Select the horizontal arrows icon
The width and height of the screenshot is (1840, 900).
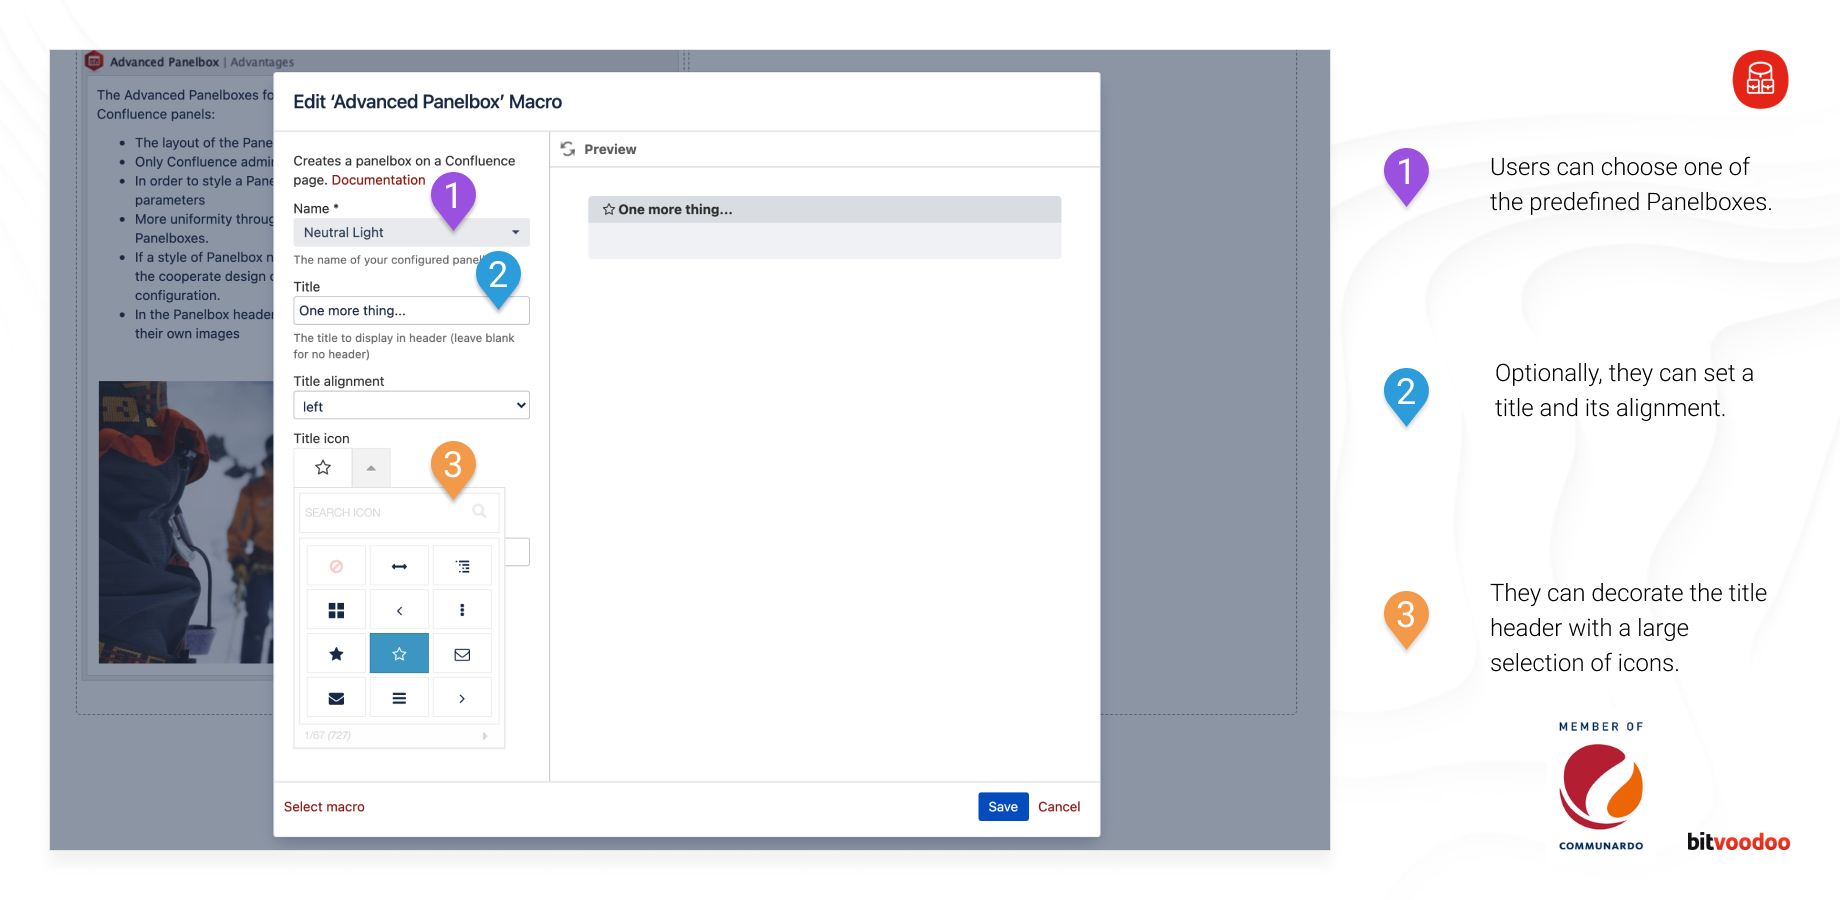(399, 565)
